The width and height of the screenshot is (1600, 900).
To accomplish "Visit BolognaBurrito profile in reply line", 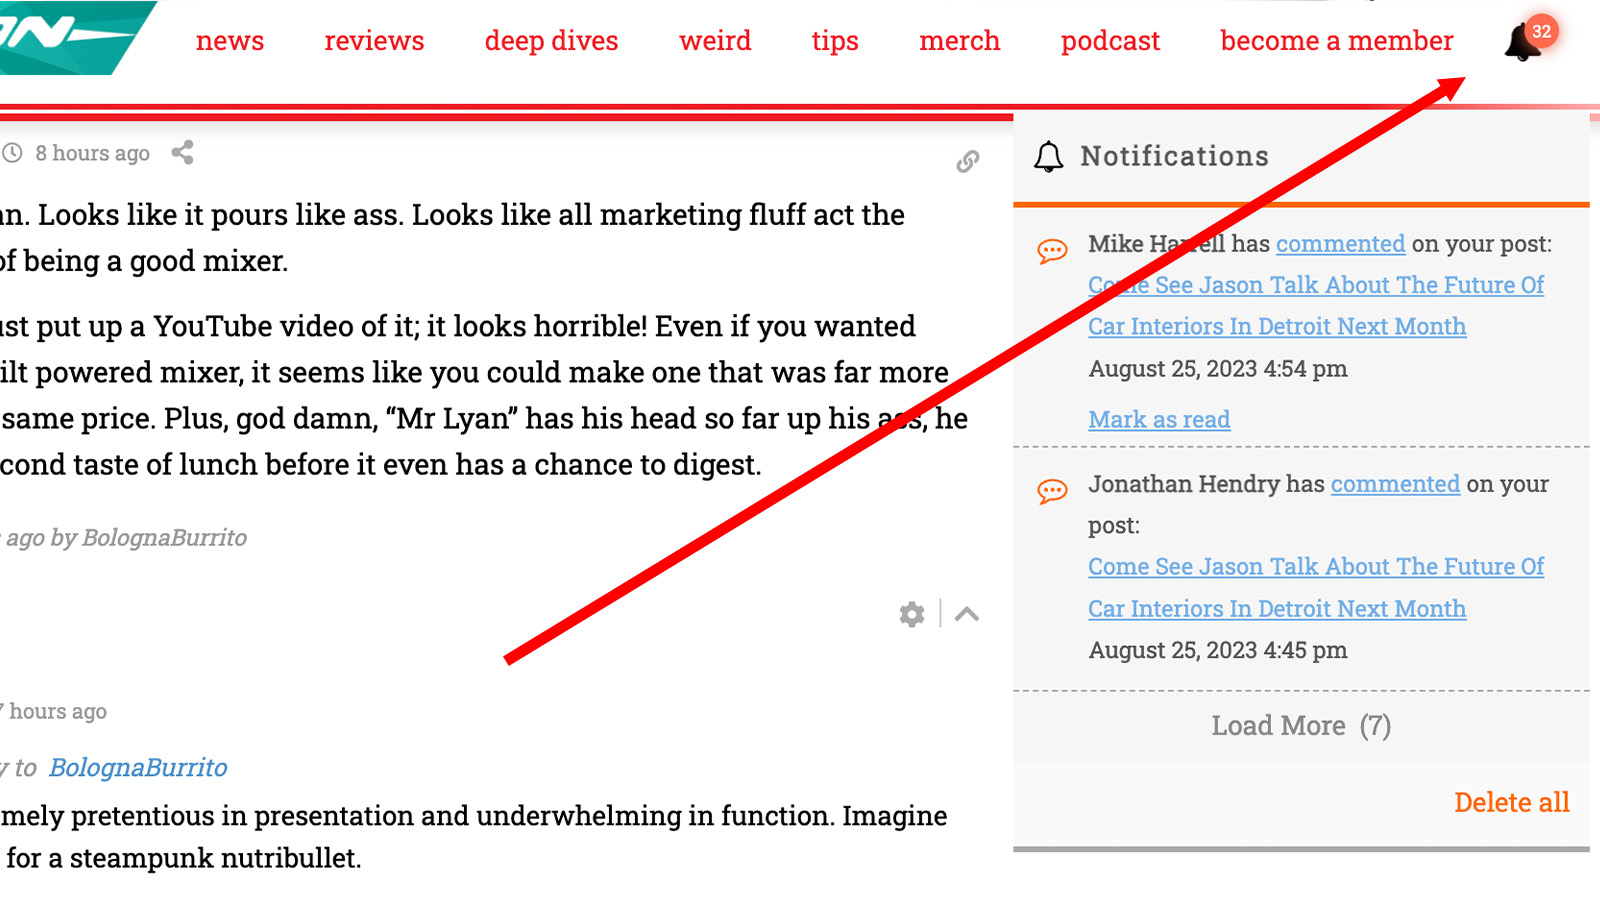I will (138, 768).
